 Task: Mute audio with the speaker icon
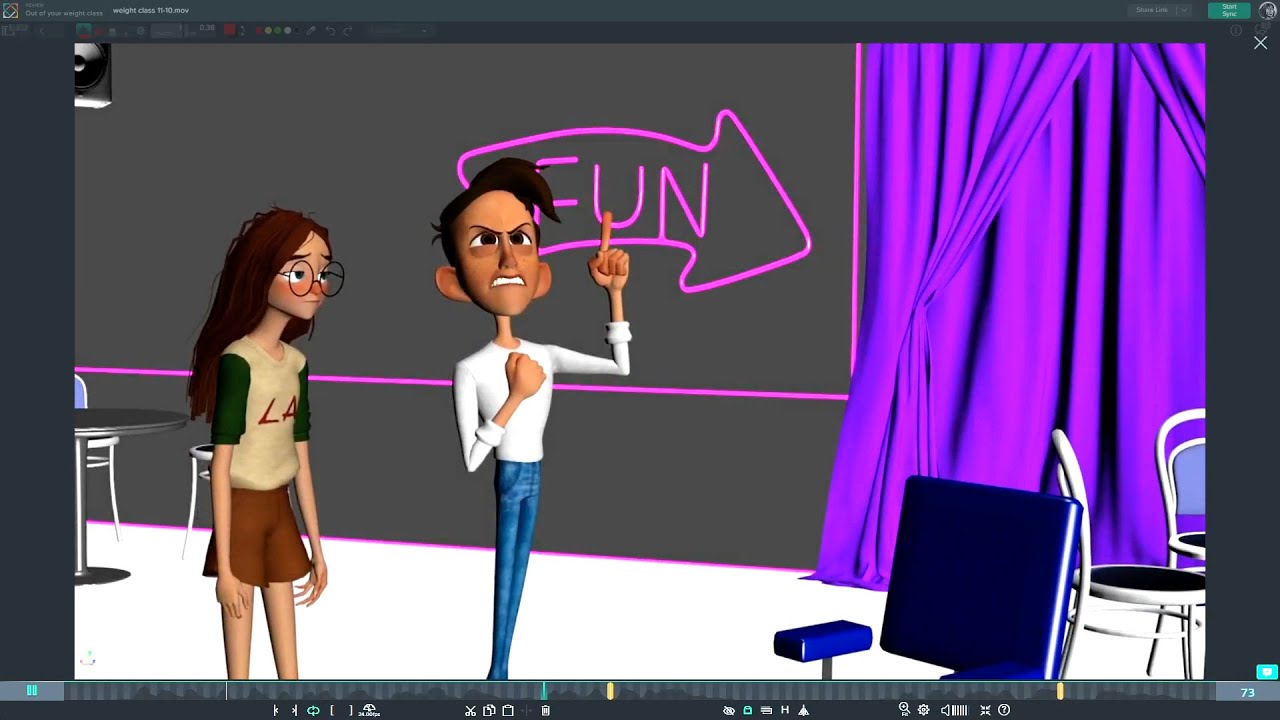[x=945, y=710]
